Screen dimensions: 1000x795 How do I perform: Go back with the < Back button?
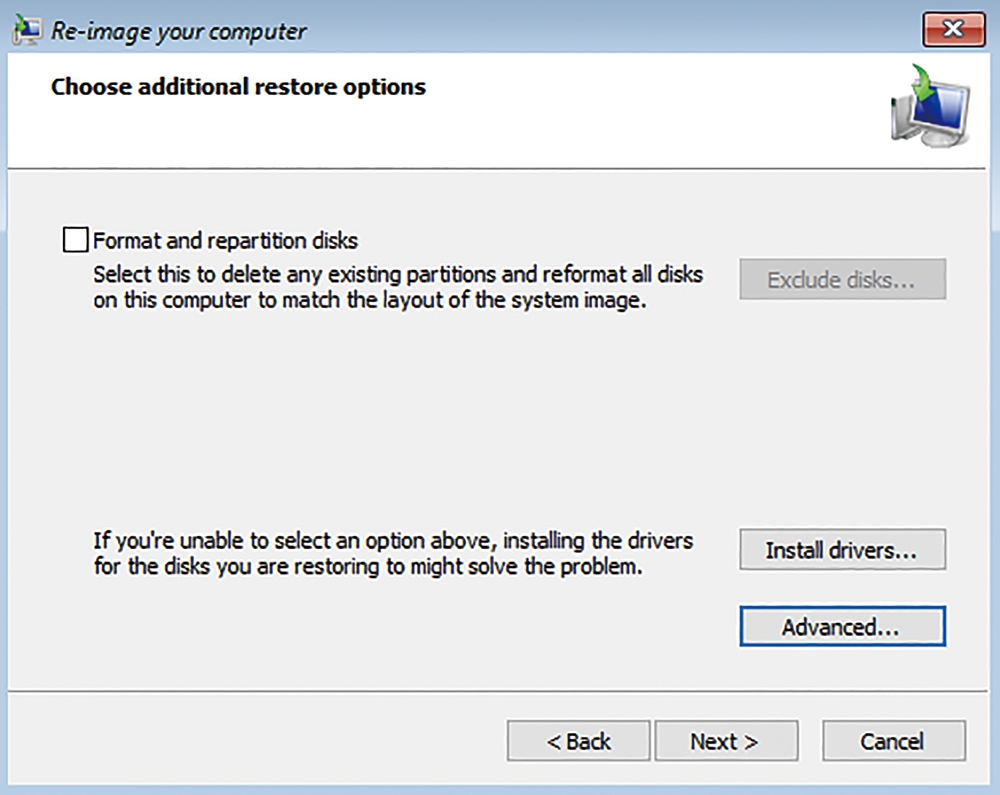(x=578, y=741)
